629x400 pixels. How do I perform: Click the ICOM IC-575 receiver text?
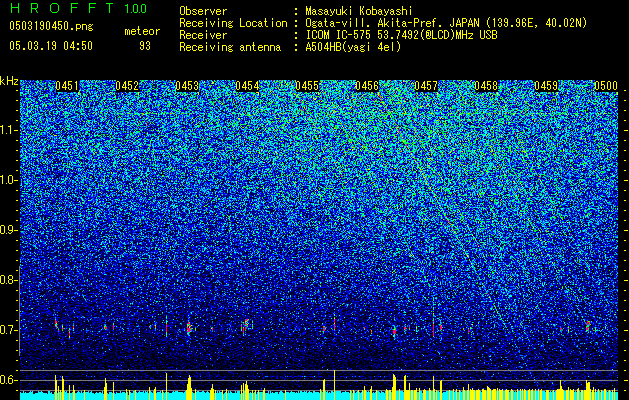(401, 35)
